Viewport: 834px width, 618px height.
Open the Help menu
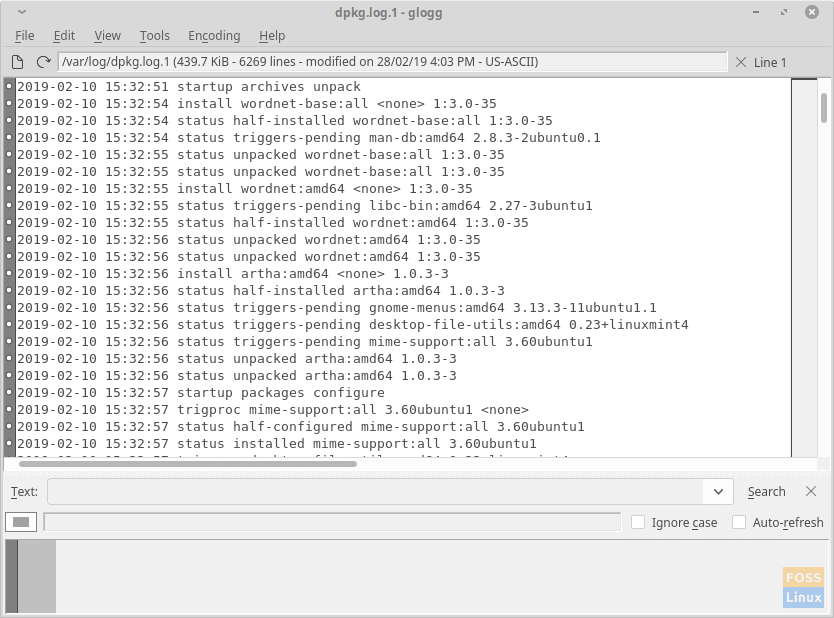tap(272, 36)
